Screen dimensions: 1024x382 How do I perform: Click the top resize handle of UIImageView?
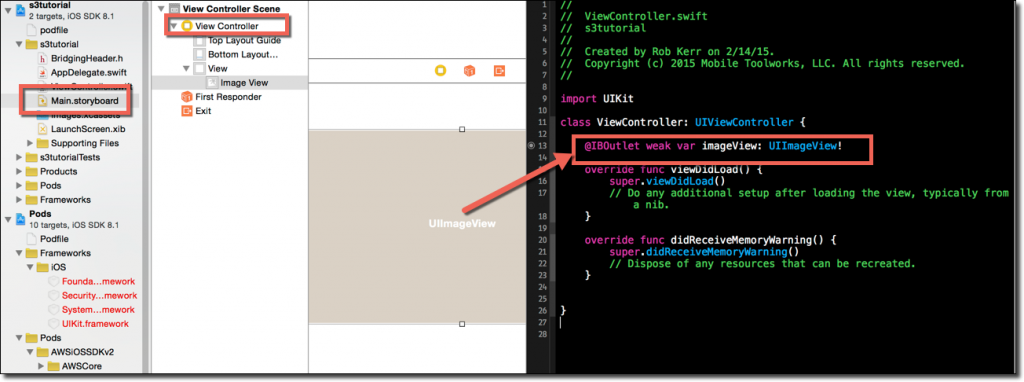click(462, 129)
